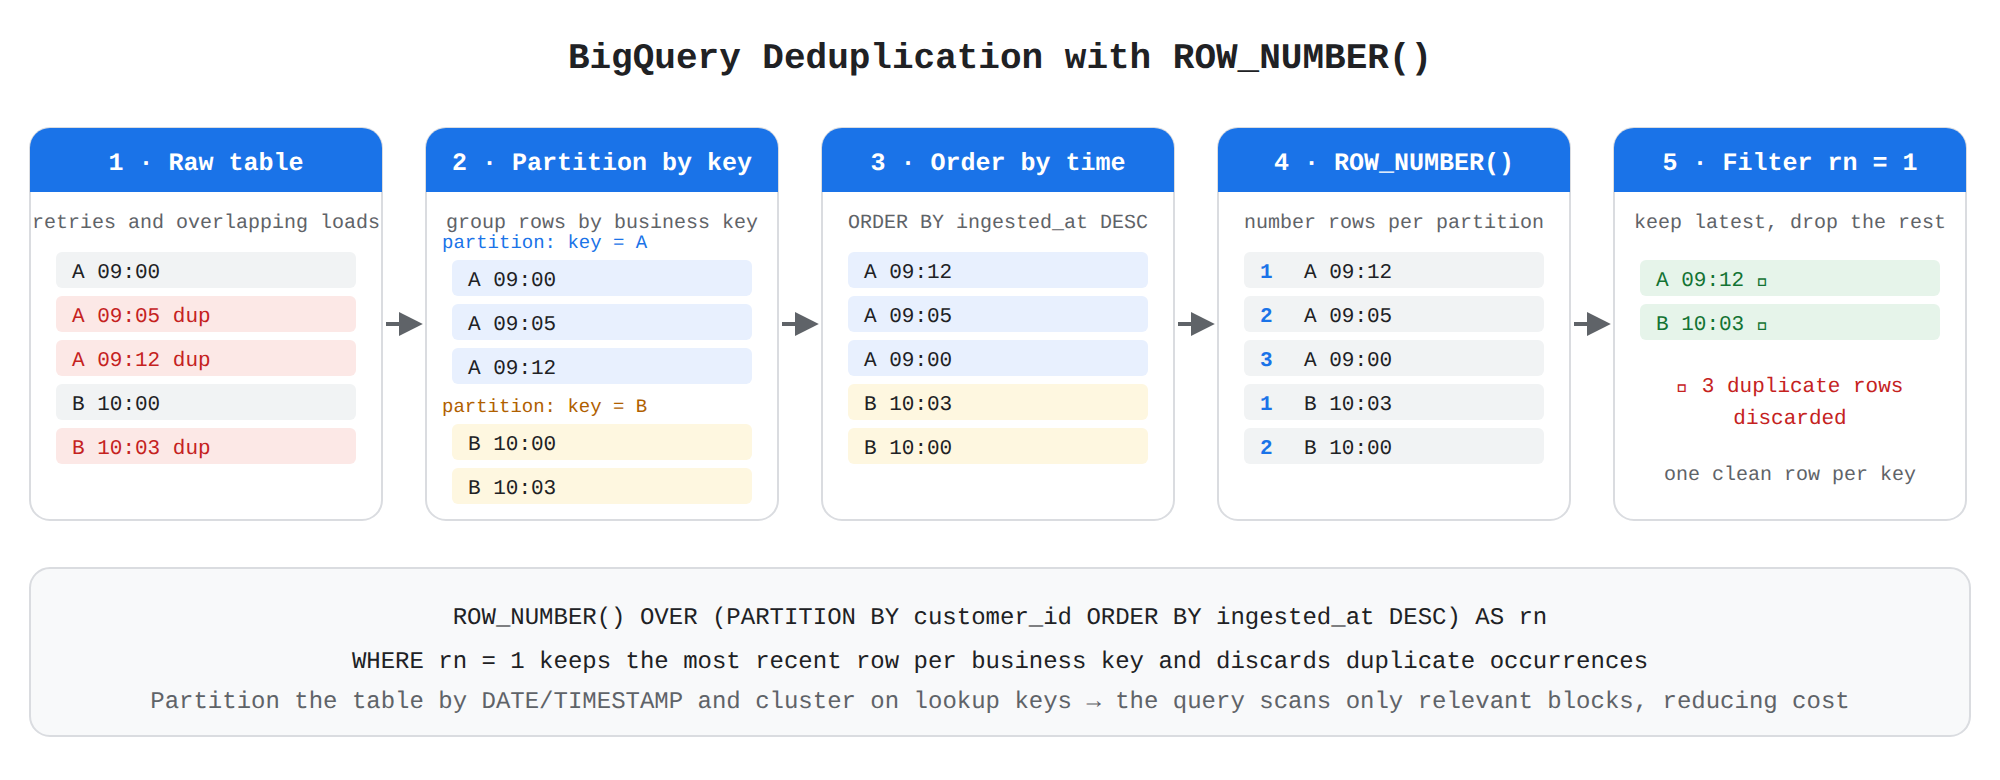Viewport: 2000px width, 780px height.
Task: Click numbered row '1 A 09:12'
Action: click(x=1394, y=270)
